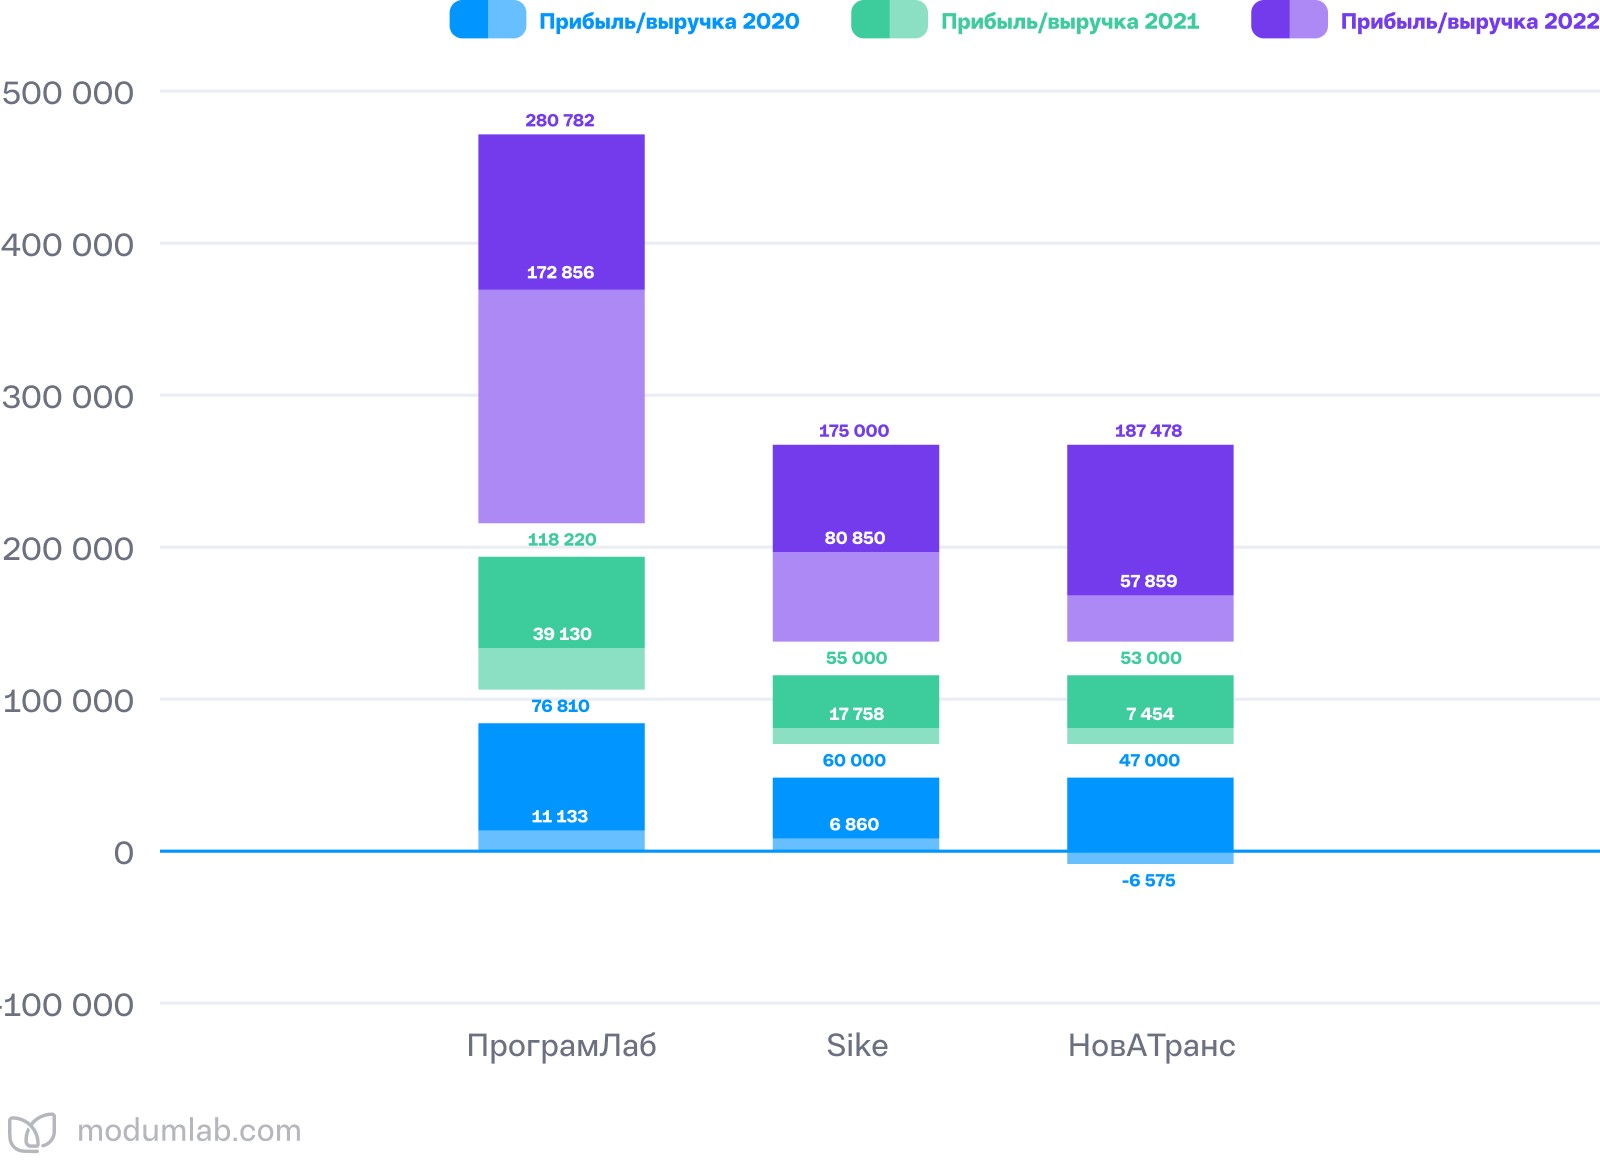Viewport: 1600px width, 1165px height.
Task: Toggle the blue 2020 legend swatch
Action: 487,20
